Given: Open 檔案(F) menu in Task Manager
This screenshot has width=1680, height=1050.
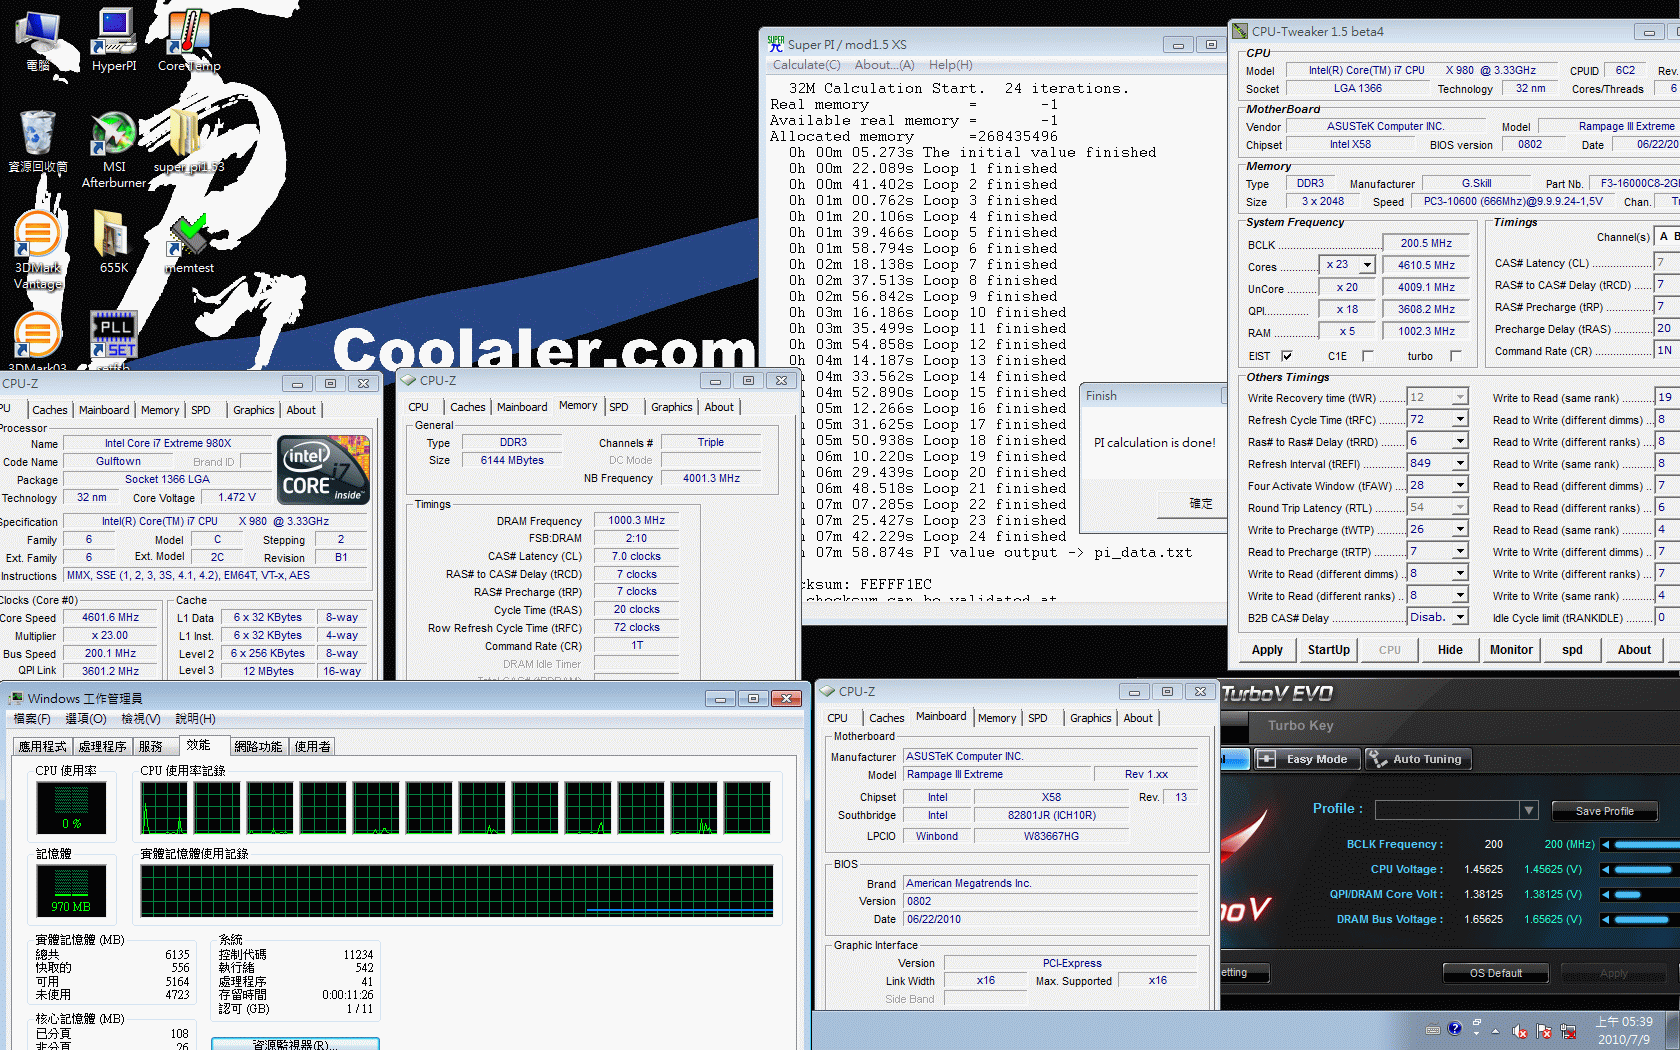Looking at the screenshot, I should 31,719.
